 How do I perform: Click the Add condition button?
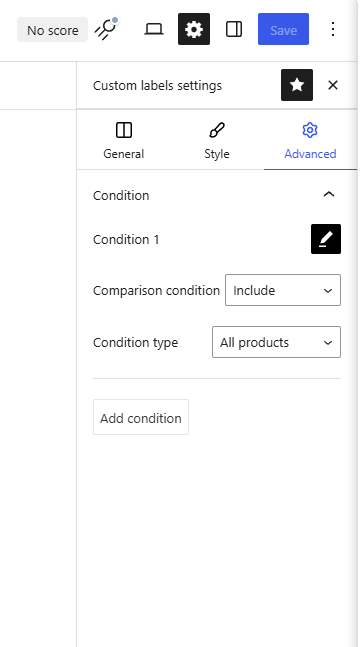(141, 417)
